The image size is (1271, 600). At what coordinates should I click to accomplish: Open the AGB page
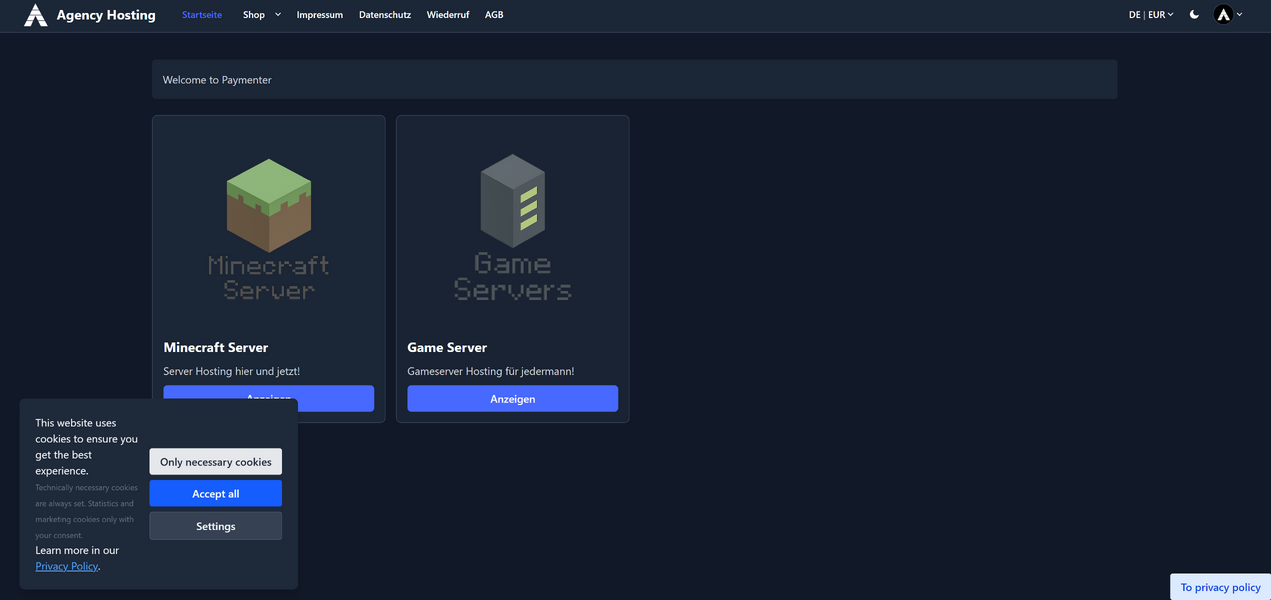tap(494, 15)
